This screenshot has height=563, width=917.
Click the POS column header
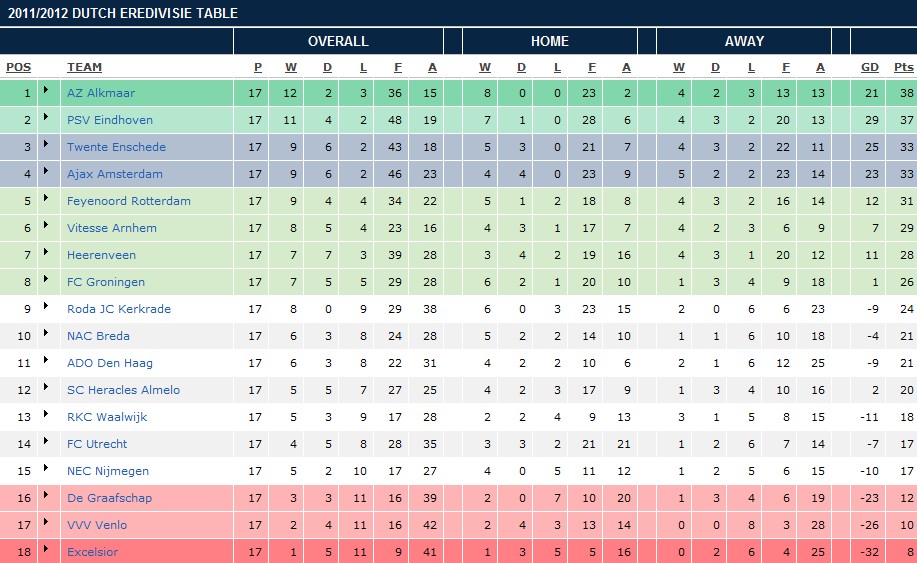coord(18,67)
